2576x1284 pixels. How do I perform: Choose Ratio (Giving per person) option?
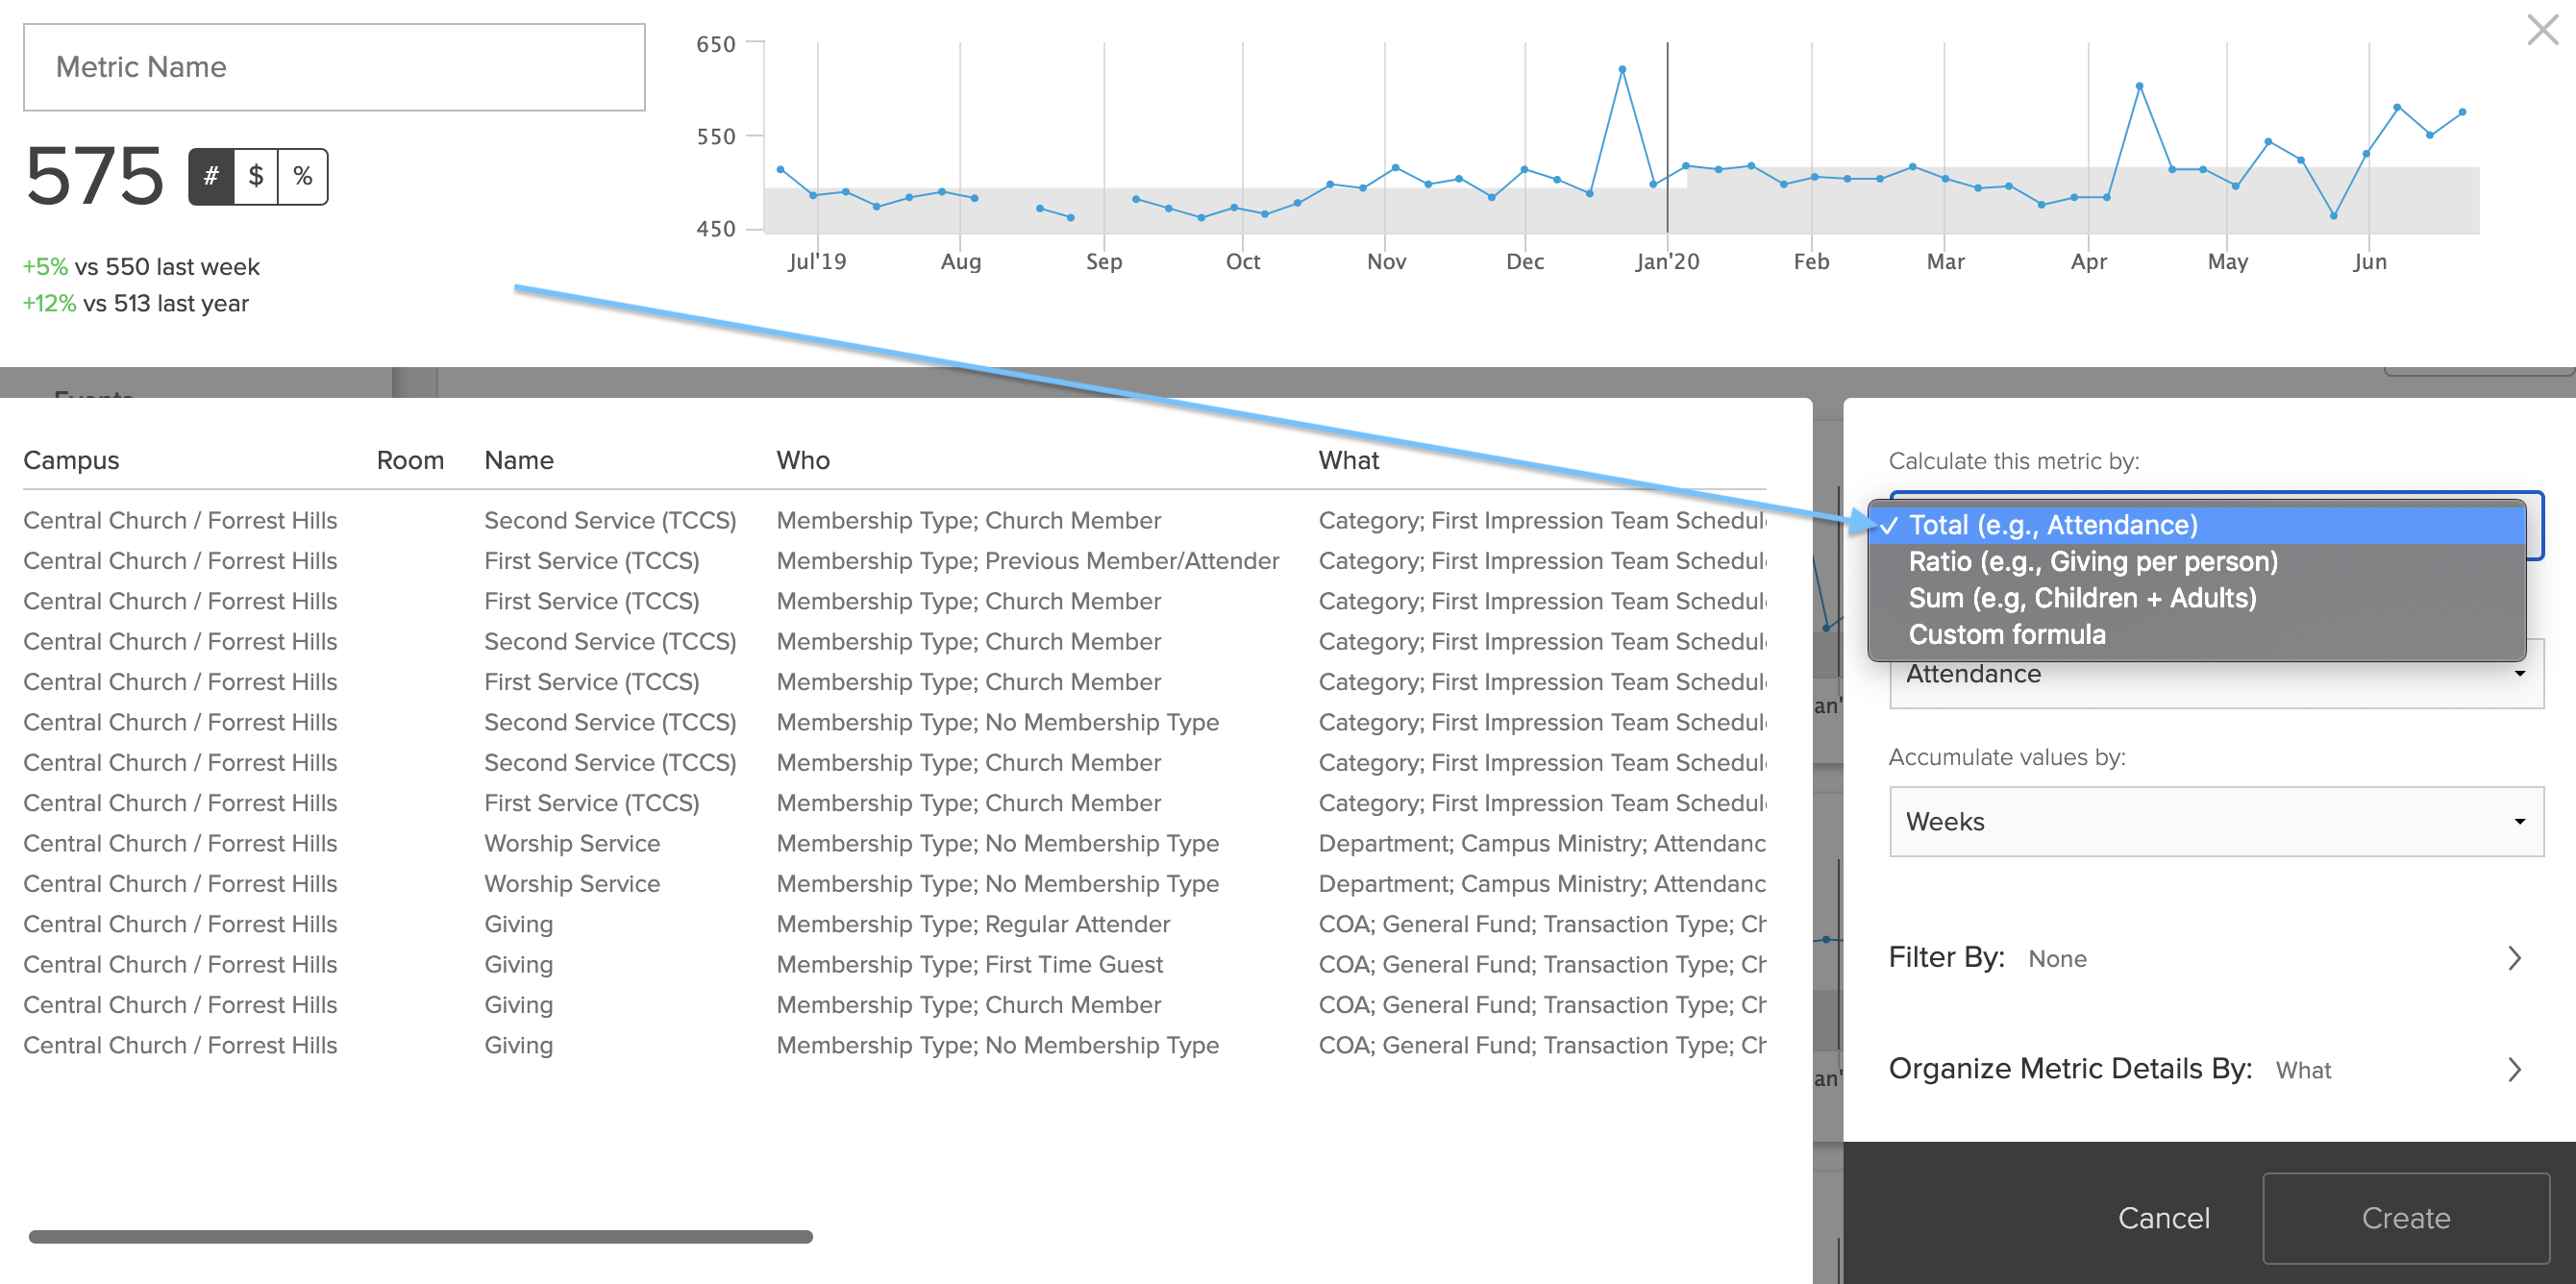point(2094,561)
